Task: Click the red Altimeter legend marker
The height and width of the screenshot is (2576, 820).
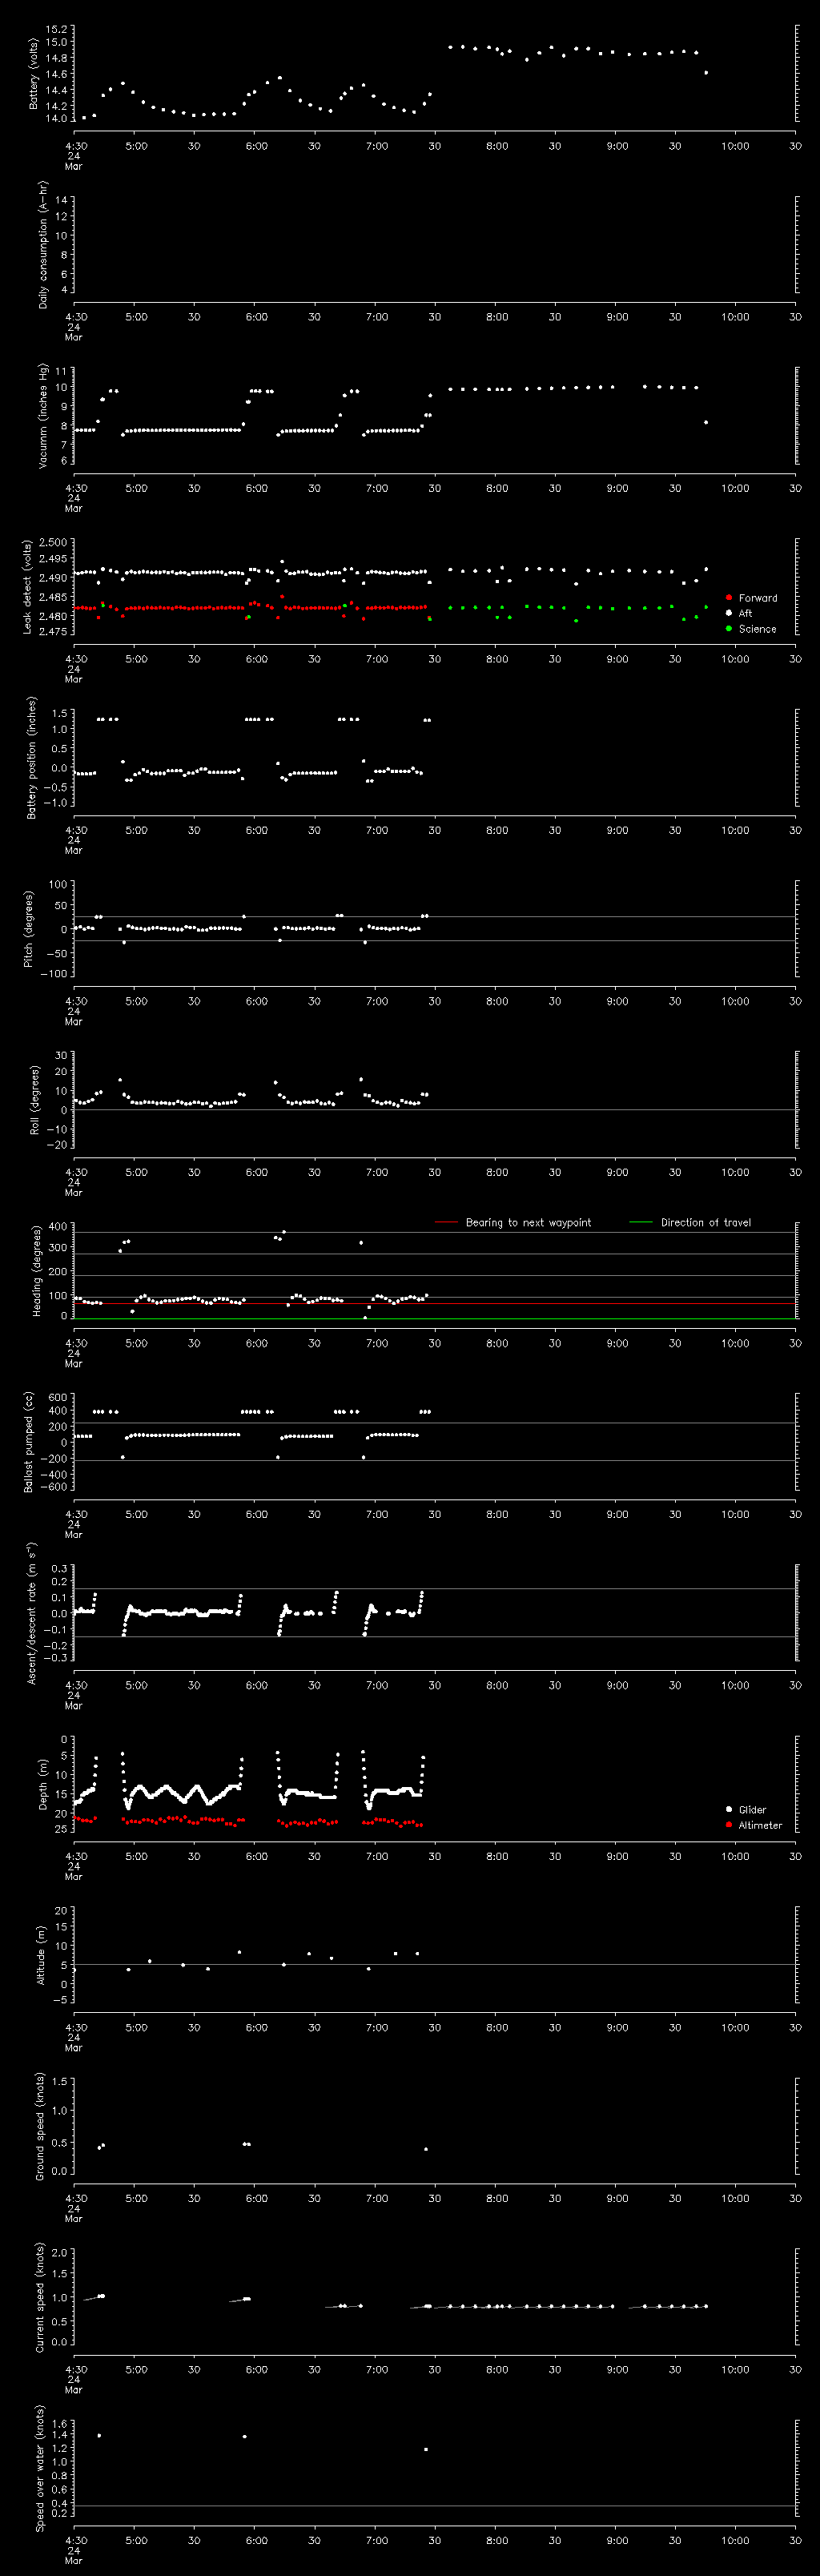Action: 729,1825
